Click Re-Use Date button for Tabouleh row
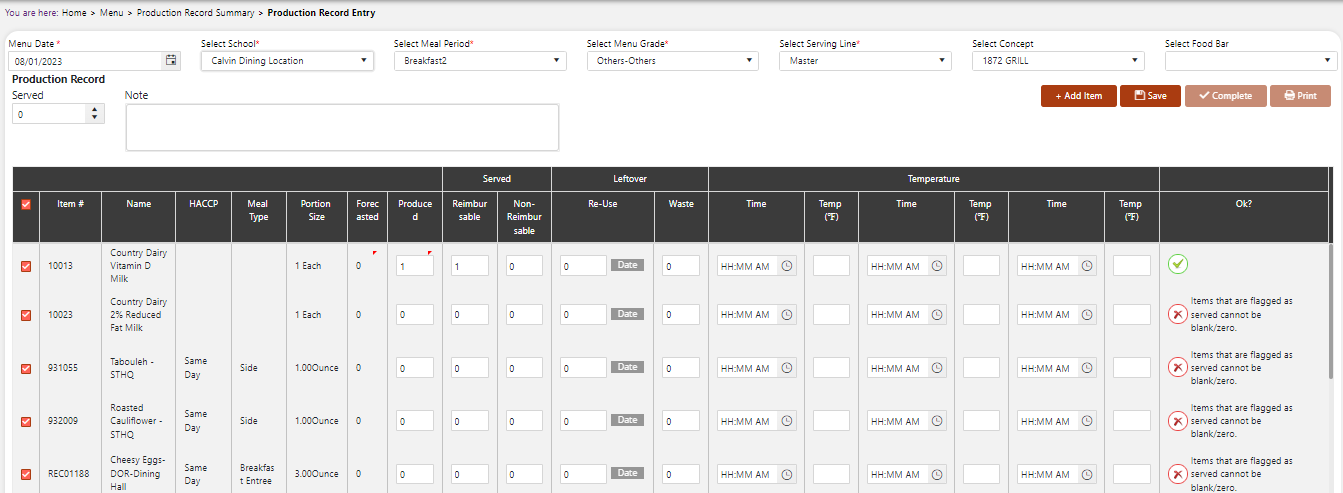Screen dimensions: 1343x493 [x=627, y=367]
